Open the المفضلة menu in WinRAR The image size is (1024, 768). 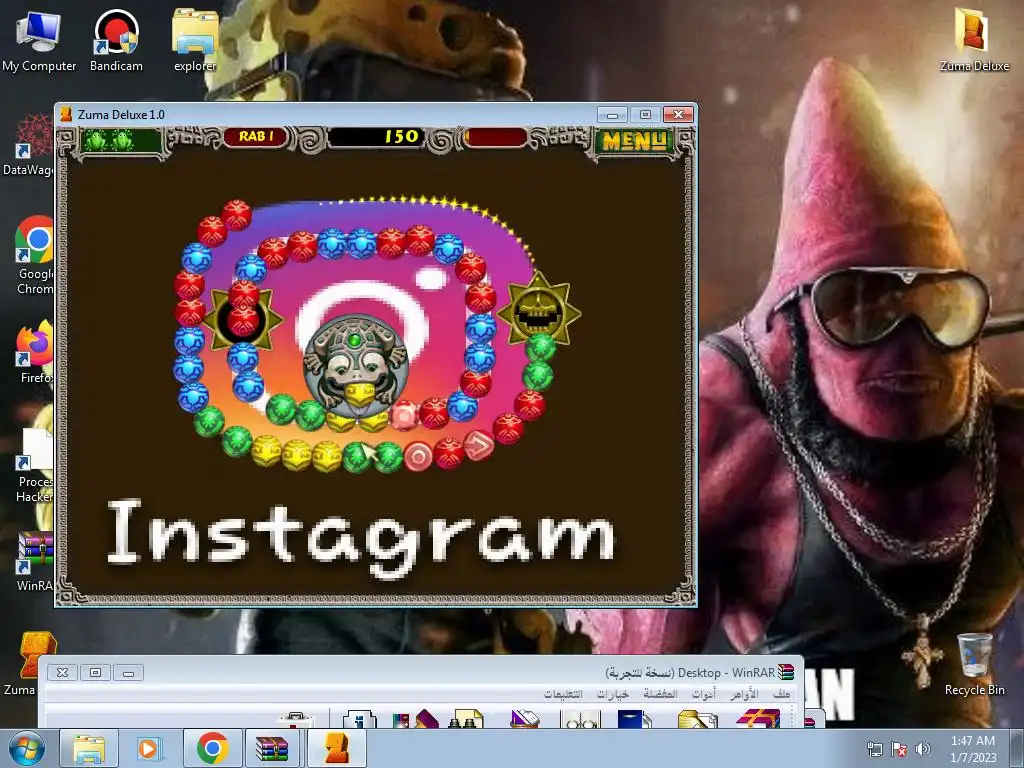tap(660, 694)
